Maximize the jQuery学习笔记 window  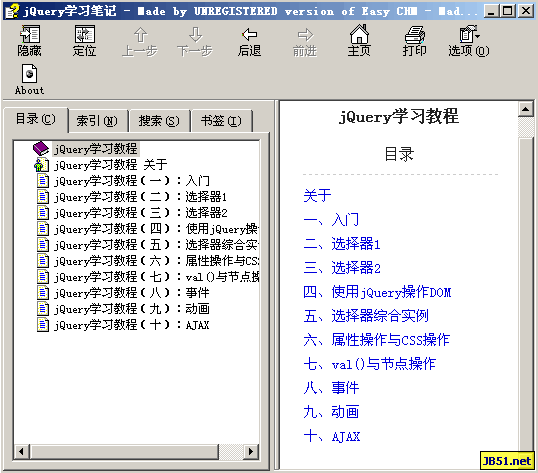click(x=508, y=11)
